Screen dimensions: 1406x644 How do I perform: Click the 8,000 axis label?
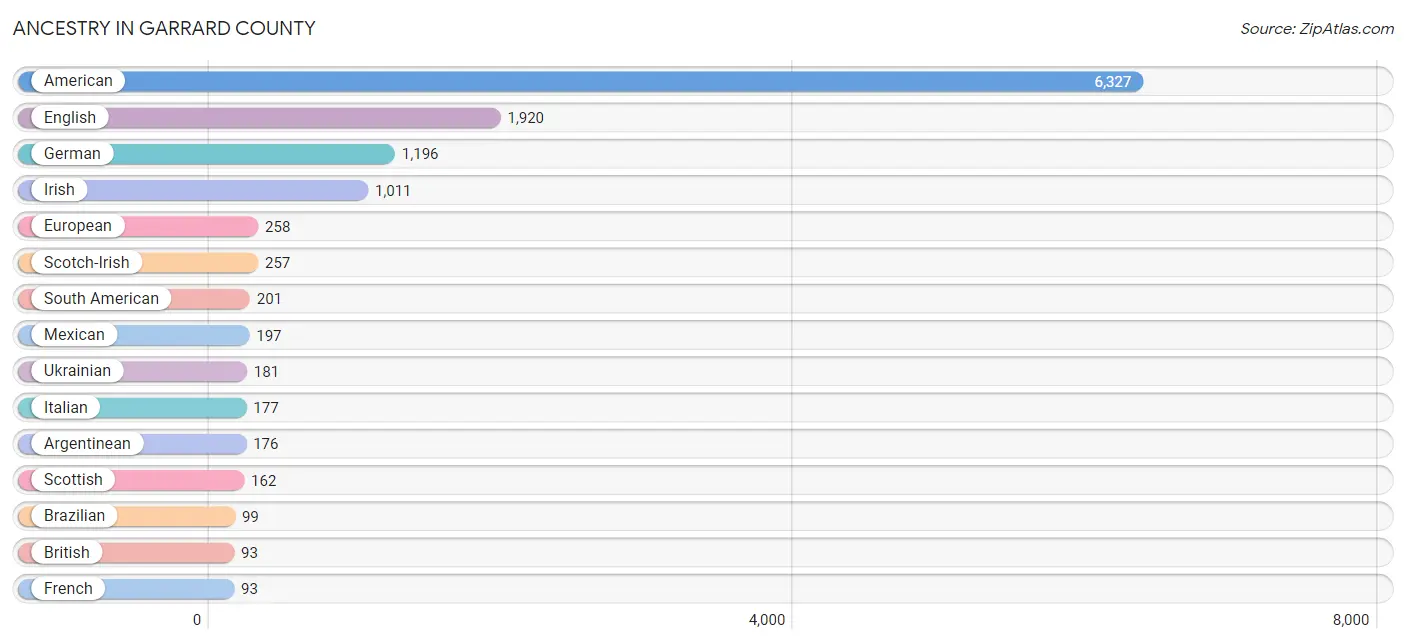pos(1350,620)
